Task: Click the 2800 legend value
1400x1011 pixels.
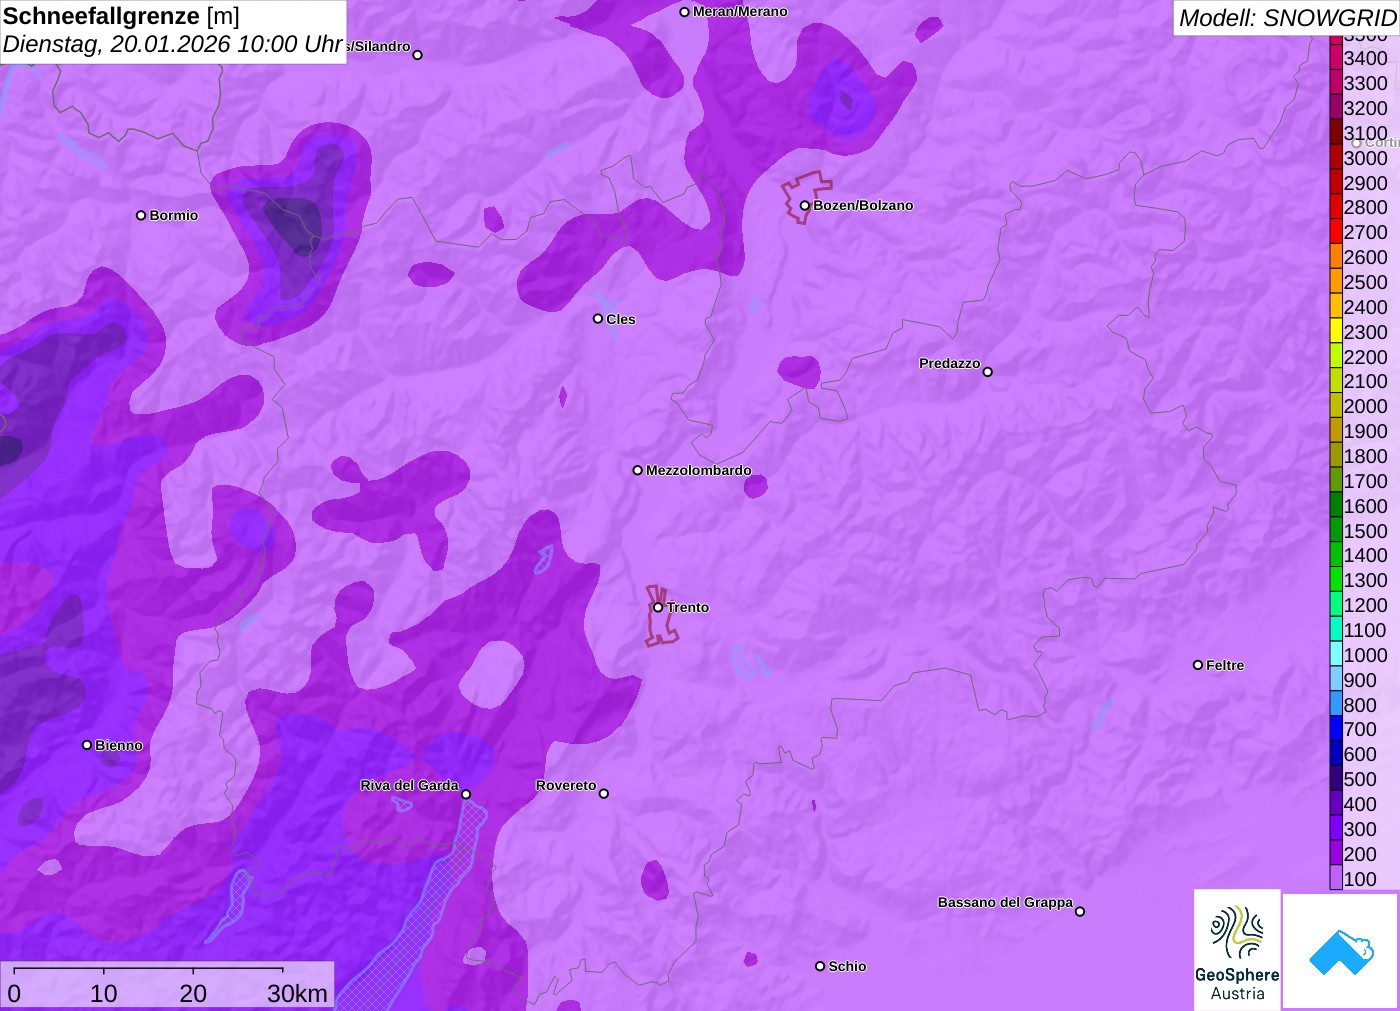Action: [x=1365, y=207]
